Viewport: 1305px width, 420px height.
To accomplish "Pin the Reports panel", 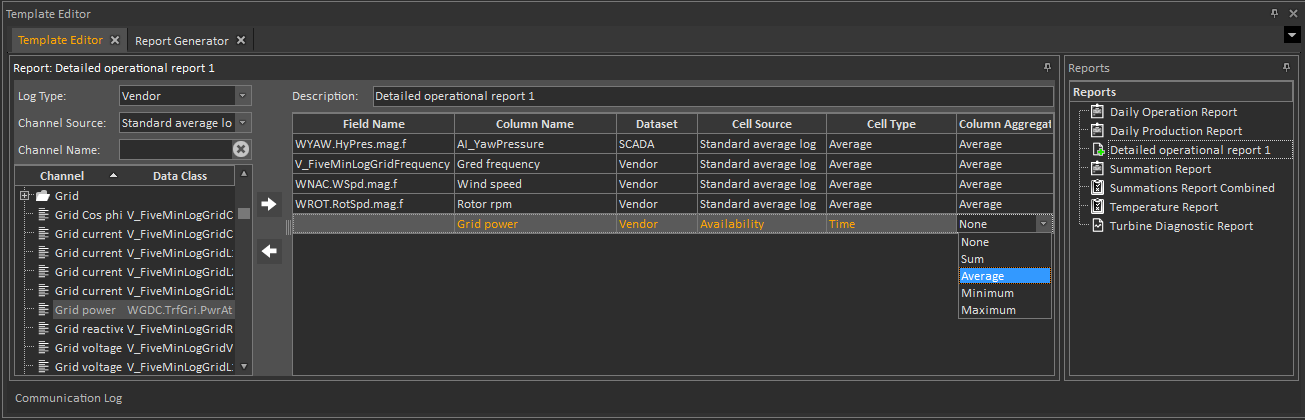I will click(x=1286, y=68).
